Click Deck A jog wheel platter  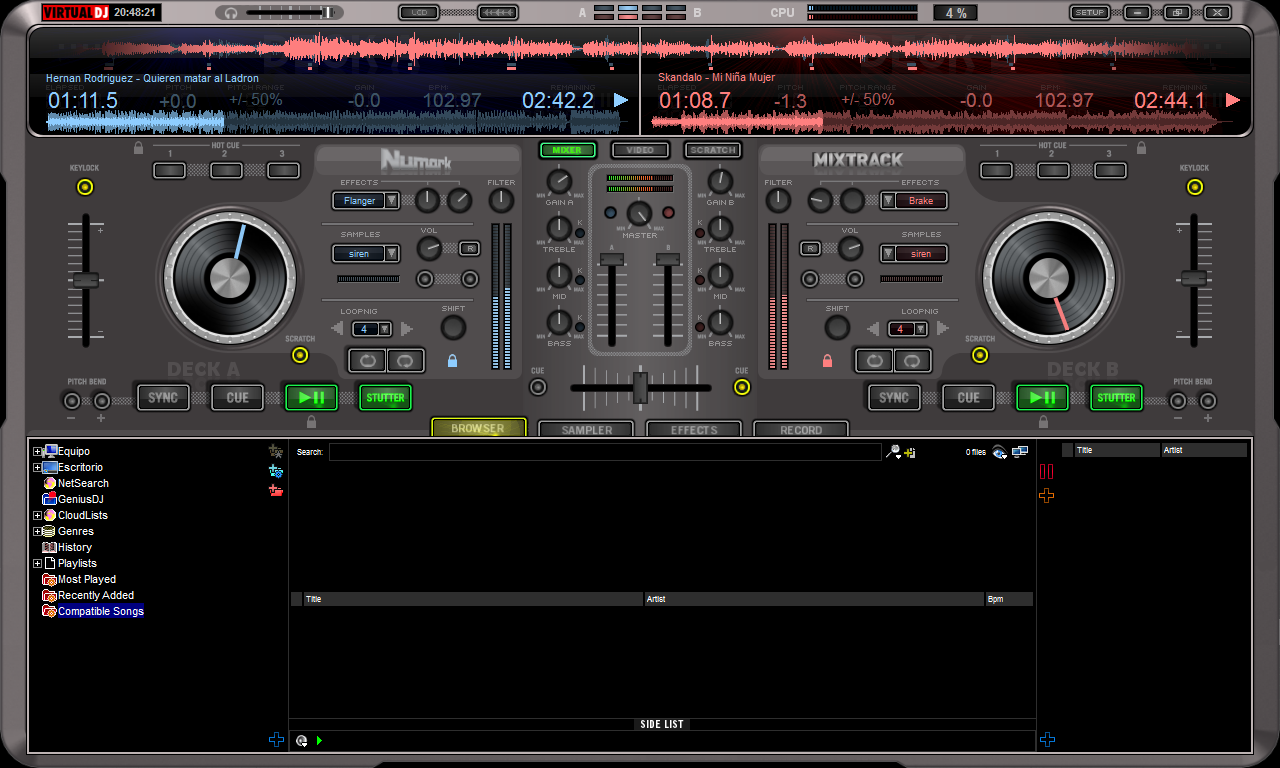(x=230, y=278)
